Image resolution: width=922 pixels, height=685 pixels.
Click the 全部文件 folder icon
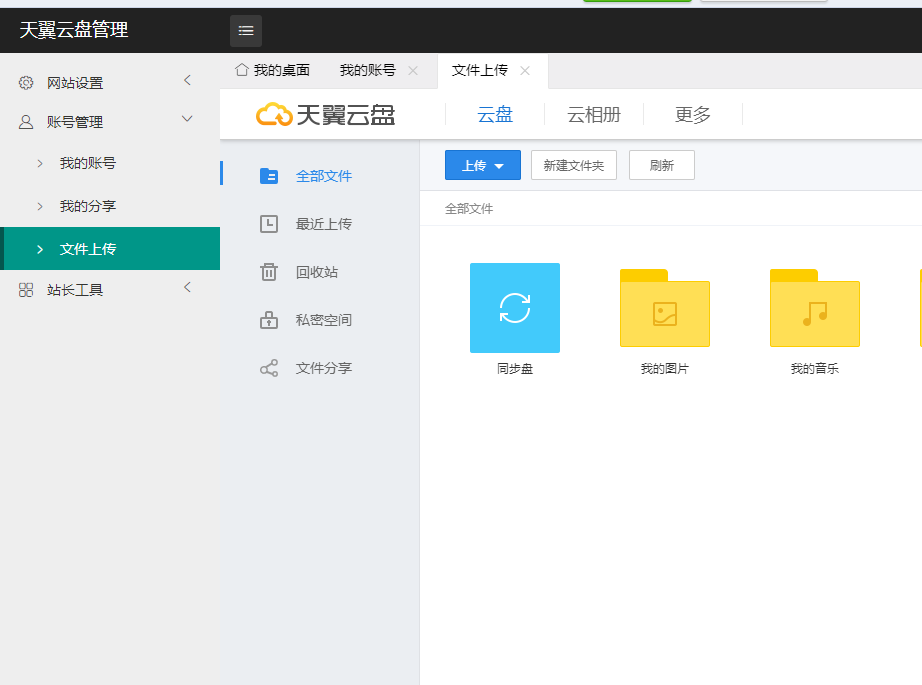269,176
